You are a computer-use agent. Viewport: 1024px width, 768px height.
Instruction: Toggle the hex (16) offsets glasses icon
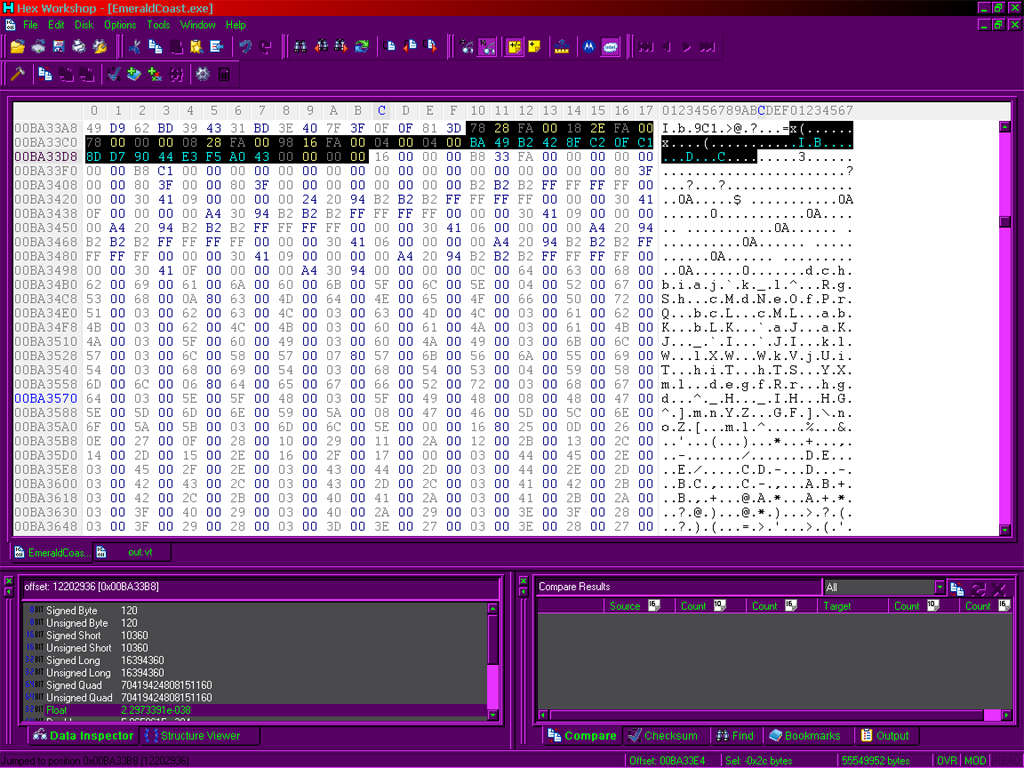click(x=487, y=47)
